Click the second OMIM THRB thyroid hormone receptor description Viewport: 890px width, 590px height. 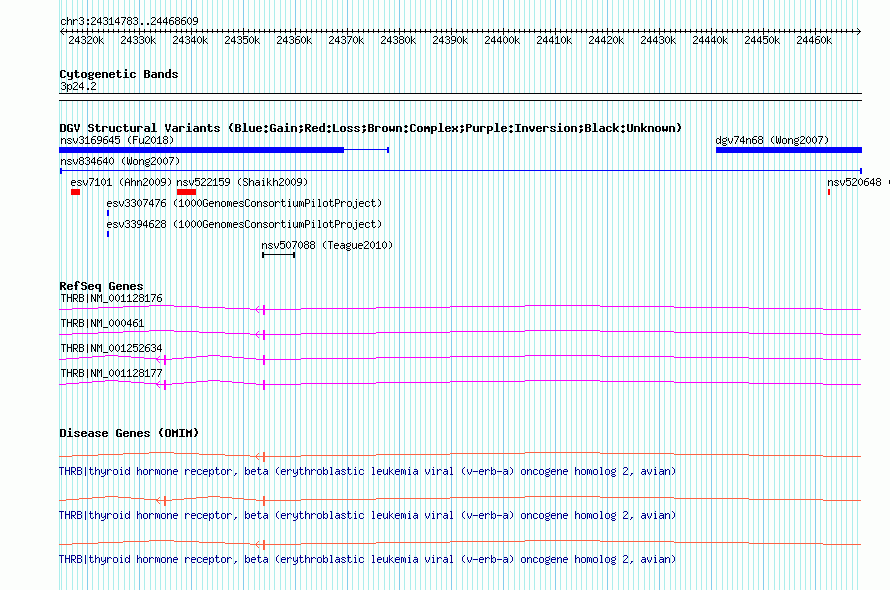(x=367, y=516)
